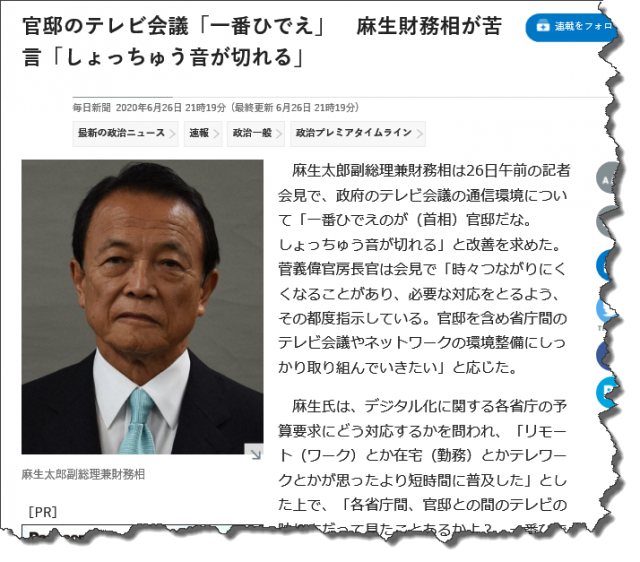Click the 毎日新聞 source name in dateline

pos(92,108)
